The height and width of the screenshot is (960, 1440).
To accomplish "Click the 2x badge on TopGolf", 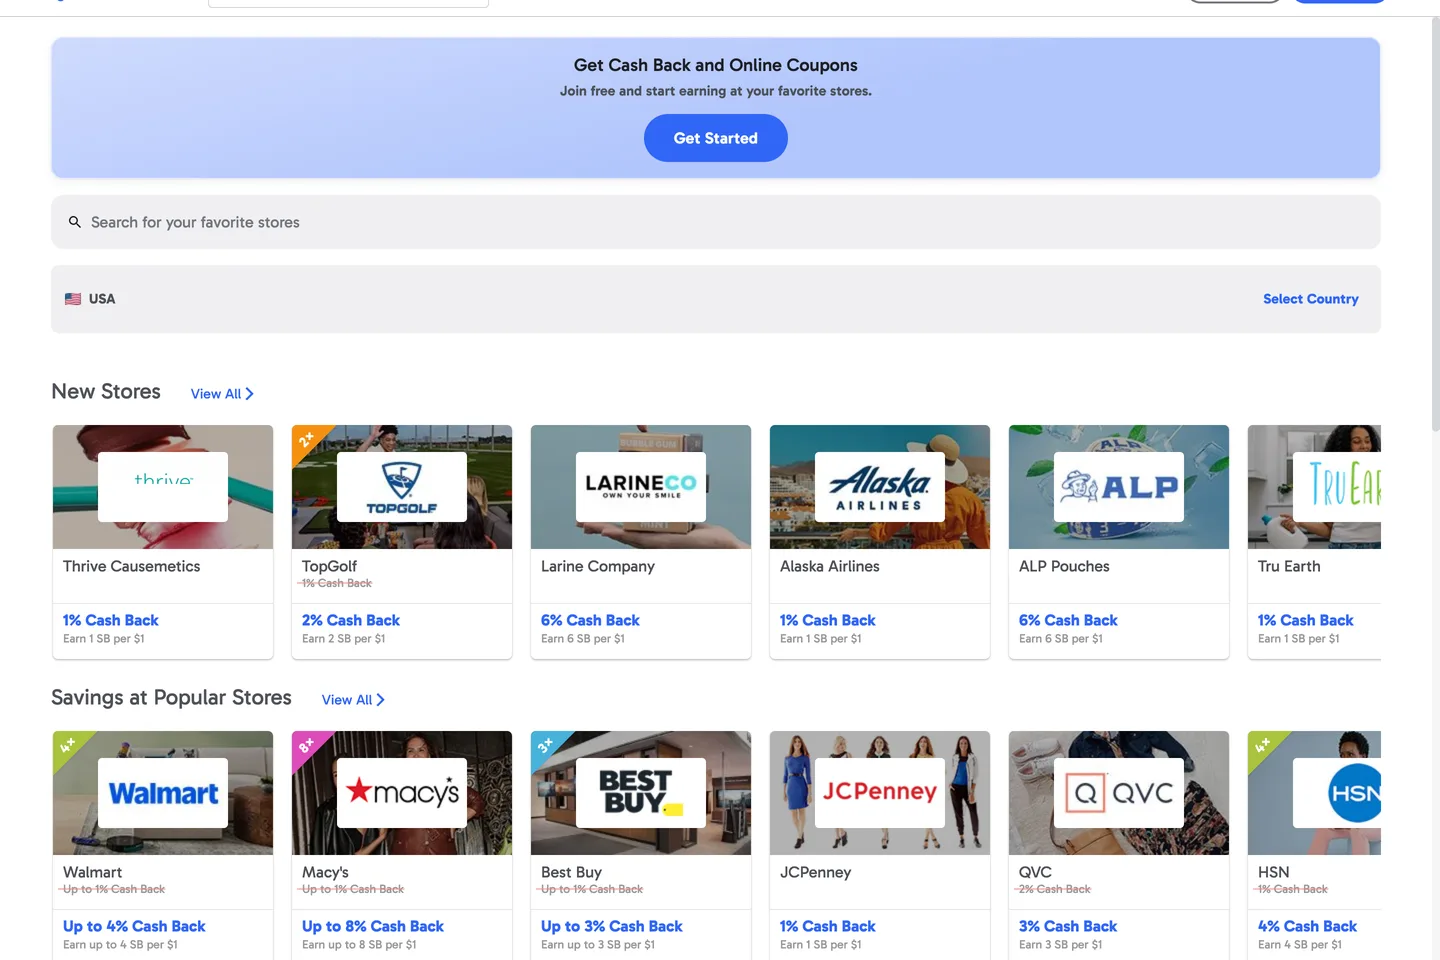I will (306, 440).
